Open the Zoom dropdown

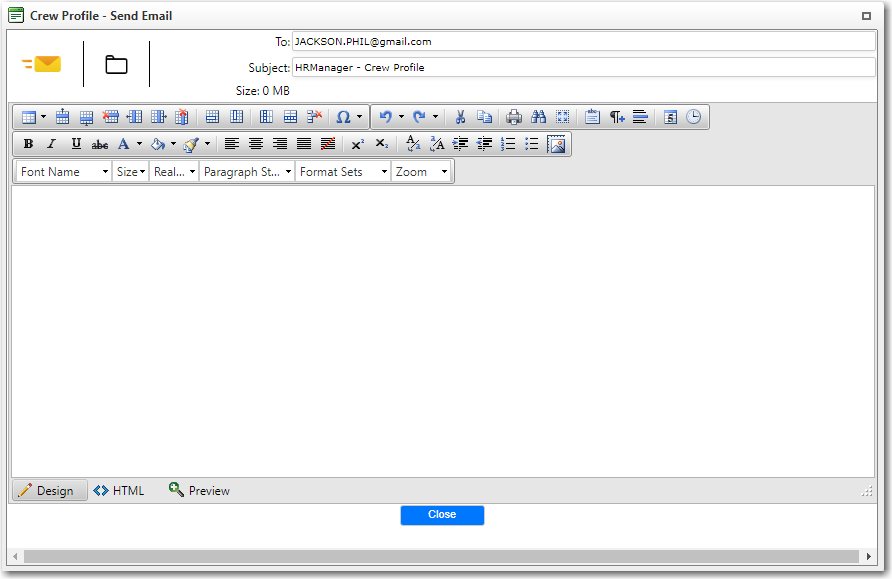421,172
